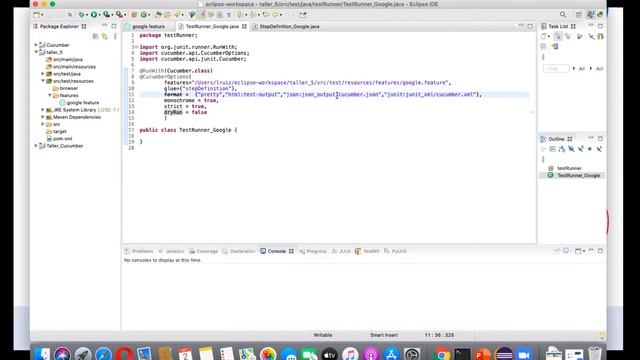Minimize the Package Explorer view
The height and width of the screenshot is (360, 640).
tap(105, 26)
